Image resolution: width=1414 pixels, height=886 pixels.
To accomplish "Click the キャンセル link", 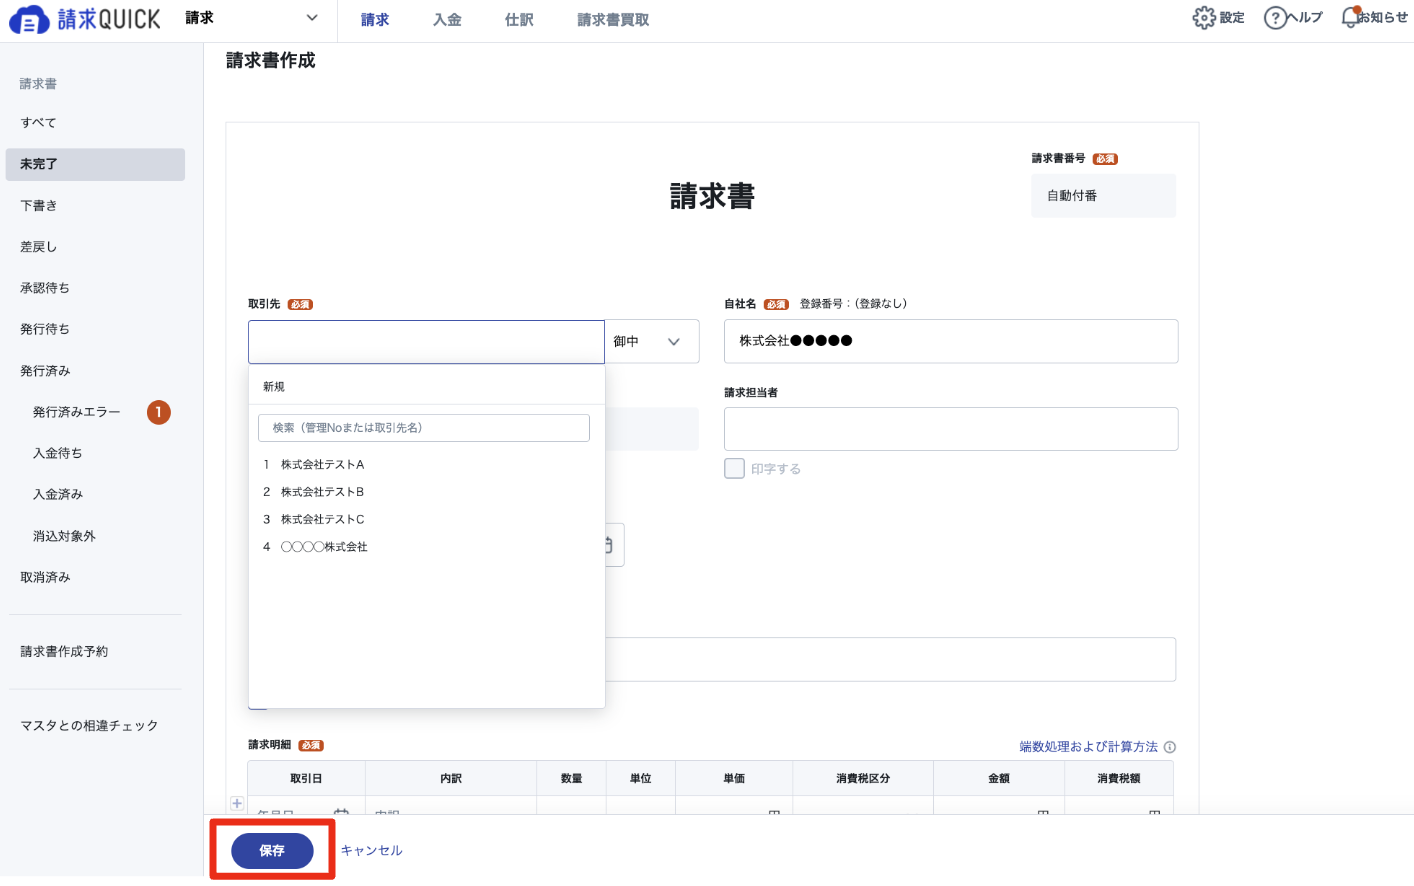I will [371, 850].
